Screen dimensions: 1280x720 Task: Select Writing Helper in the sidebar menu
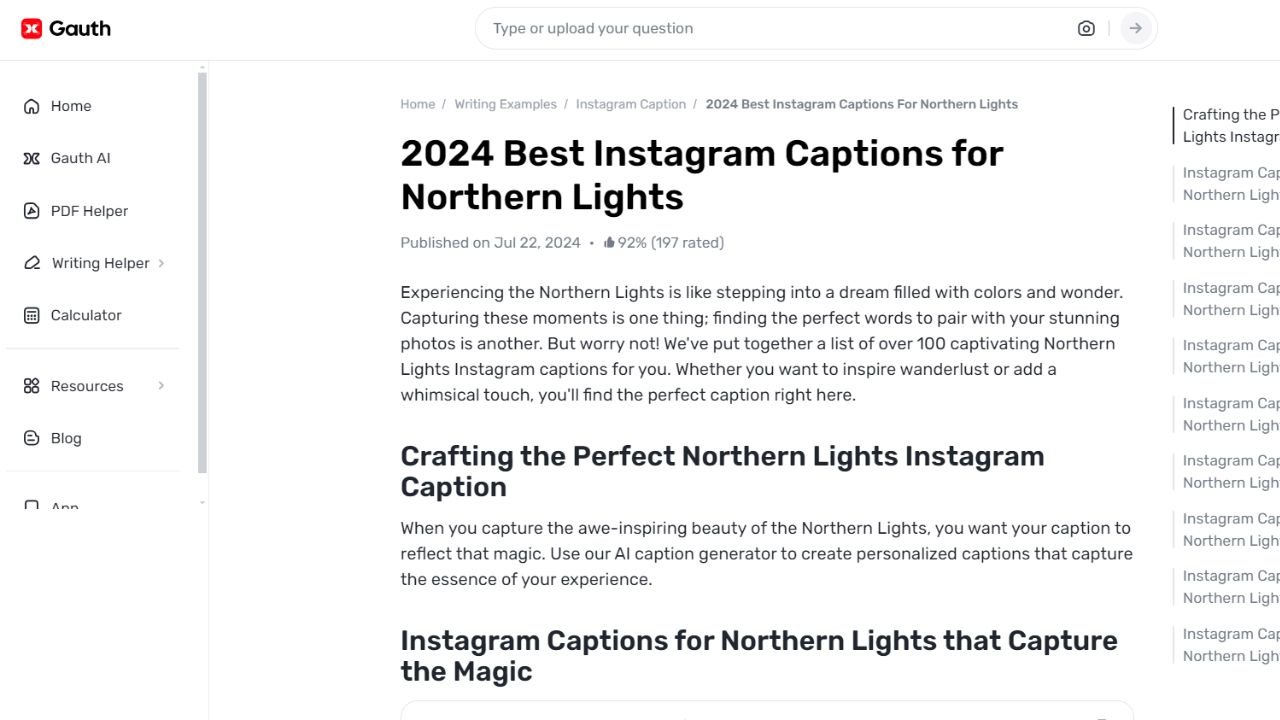(x=98, y=263)
